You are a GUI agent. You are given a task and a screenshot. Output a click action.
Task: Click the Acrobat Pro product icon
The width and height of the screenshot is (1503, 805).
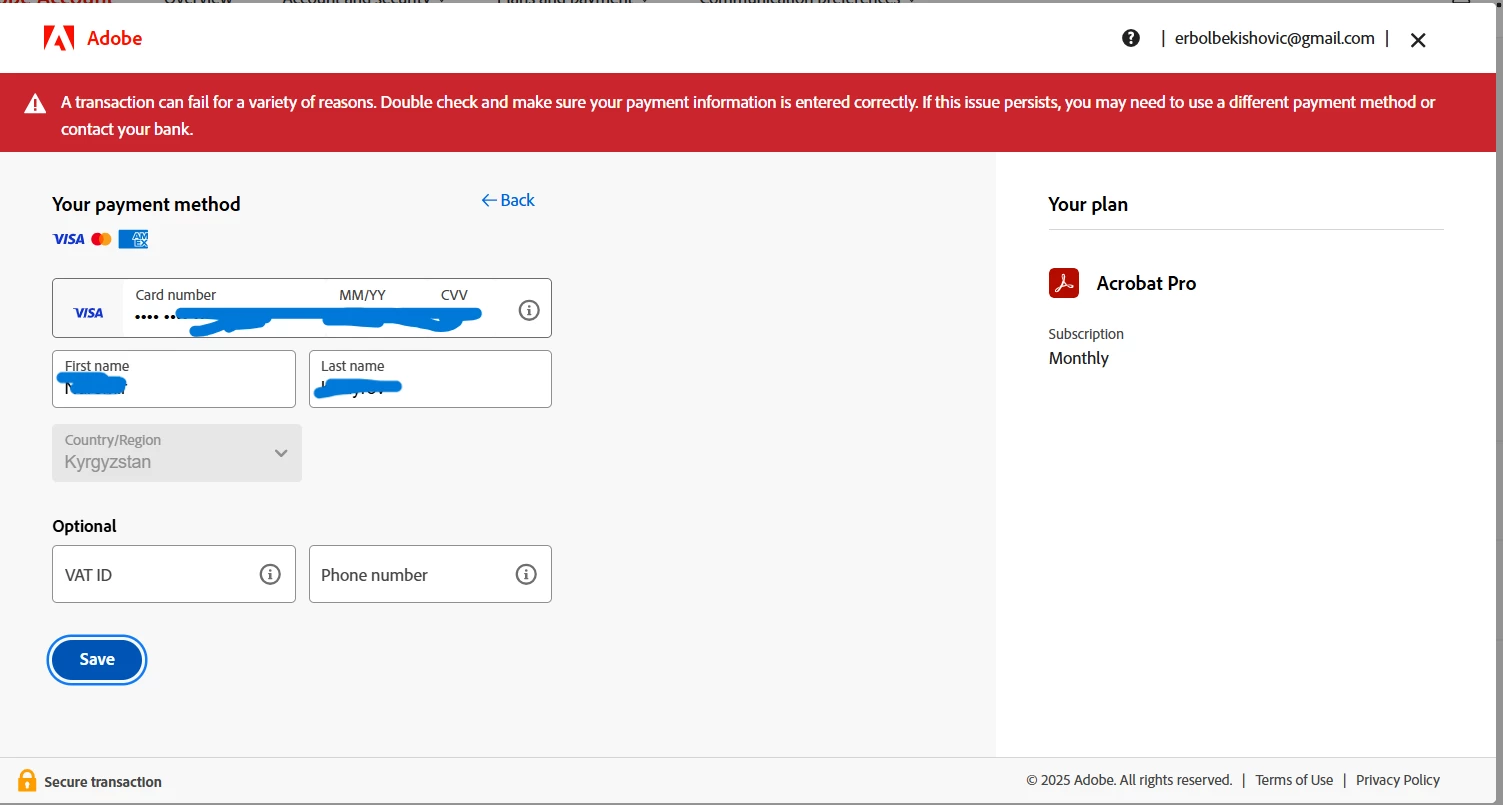tap(1064, 283)
